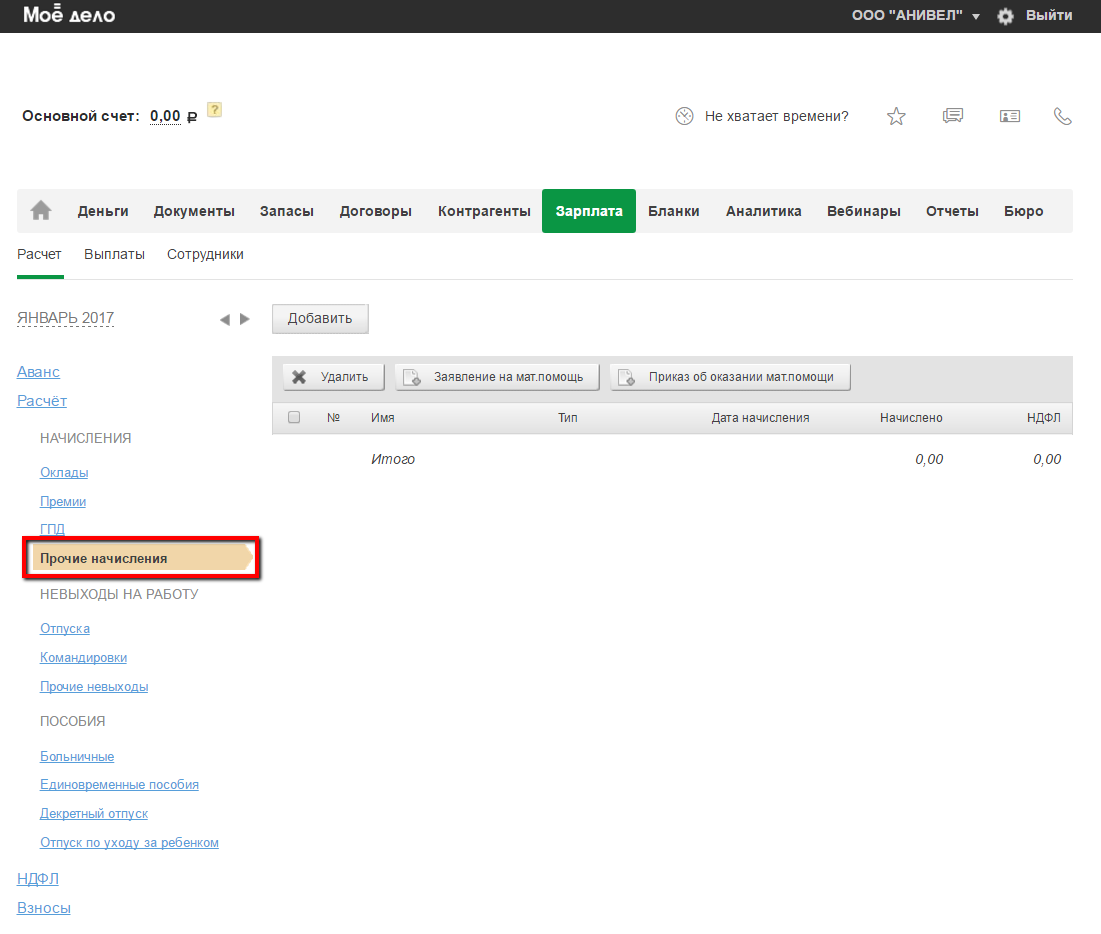Open the ЯНВАРЬ 2017 period selector
This screenshot has width=1101, height=934.
pyautogui.click(x=65, y=318)
